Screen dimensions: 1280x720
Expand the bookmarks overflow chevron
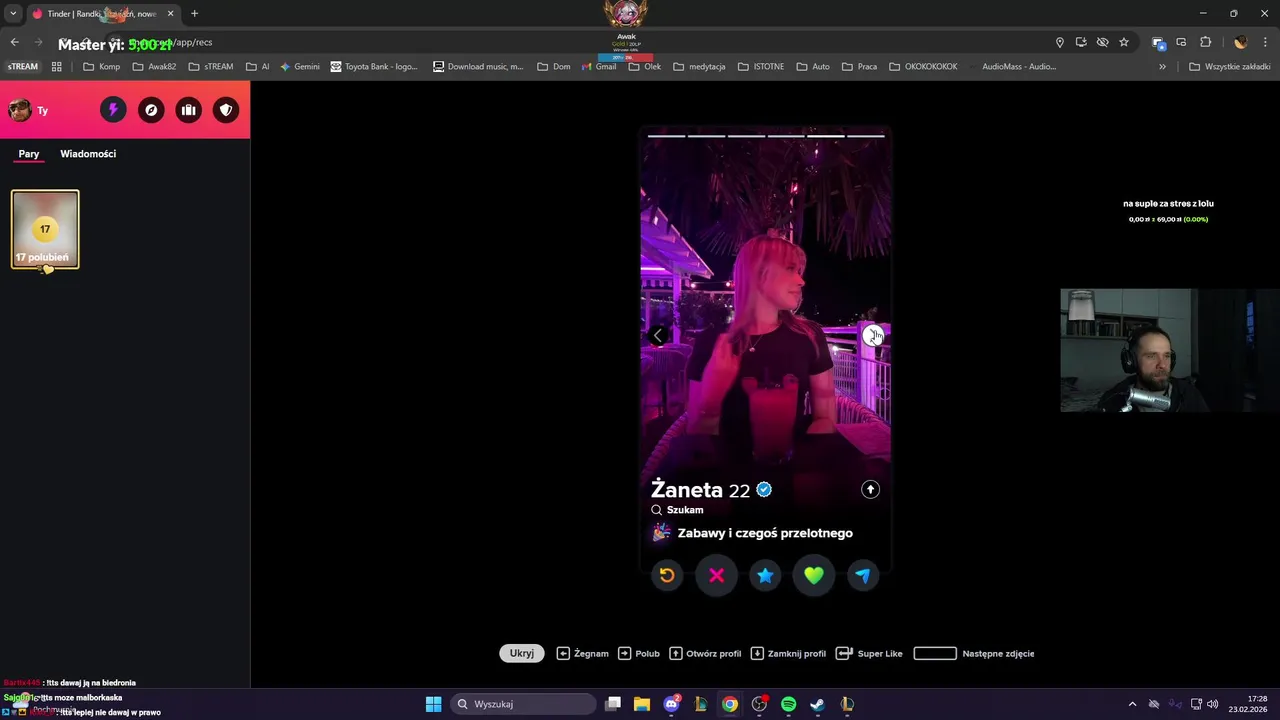pos(1162,67)
